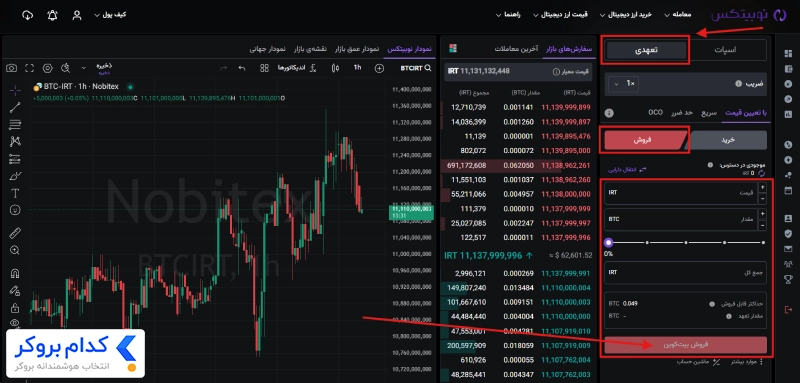Click the amount percentage slider handle

(609, 243)
